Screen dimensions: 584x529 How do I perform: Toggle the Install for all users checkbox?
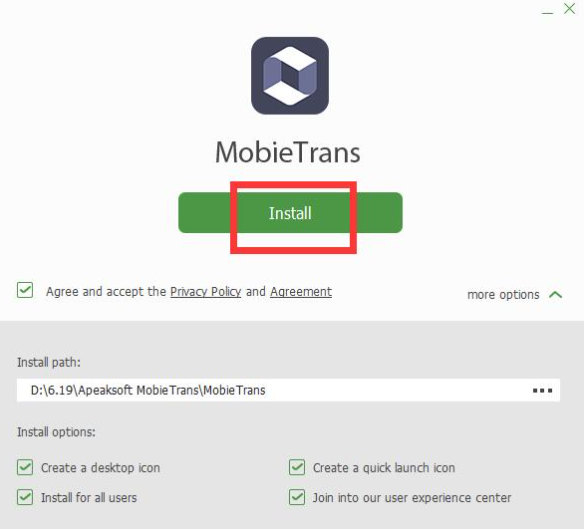coord(25,497)
